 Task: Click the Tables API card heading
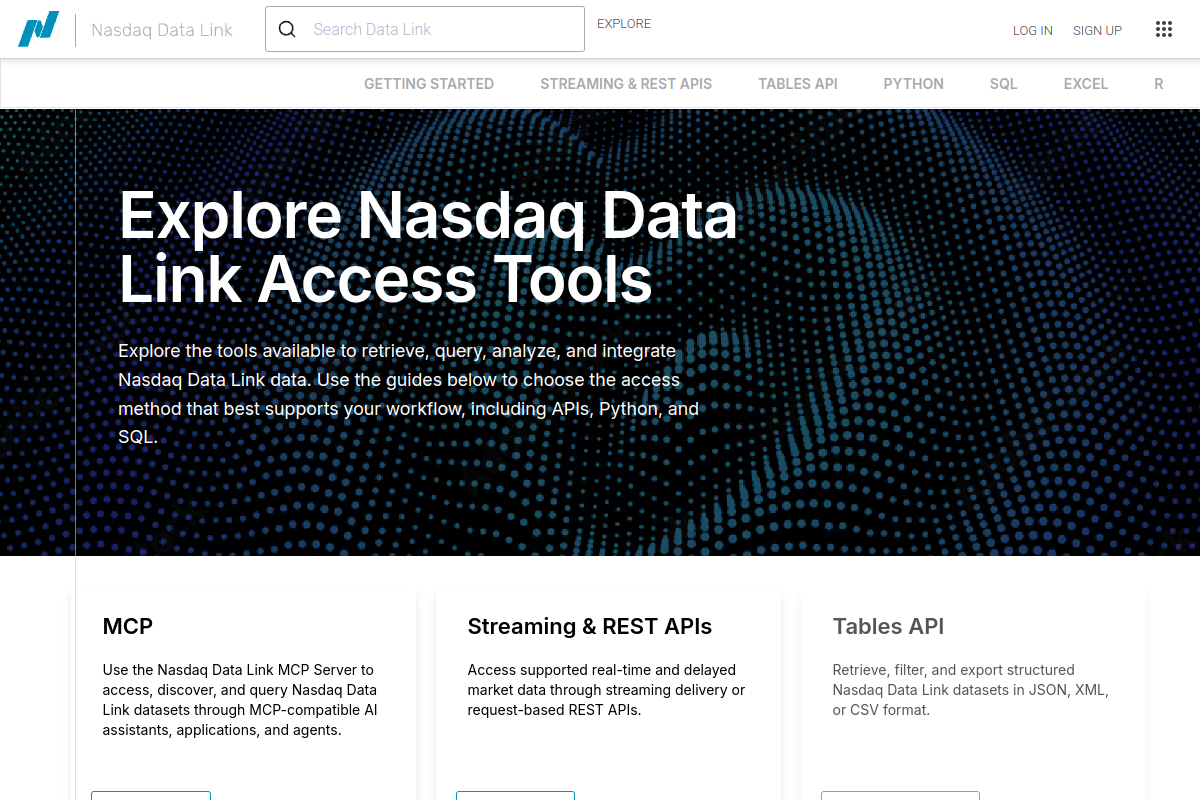point(888,627)
